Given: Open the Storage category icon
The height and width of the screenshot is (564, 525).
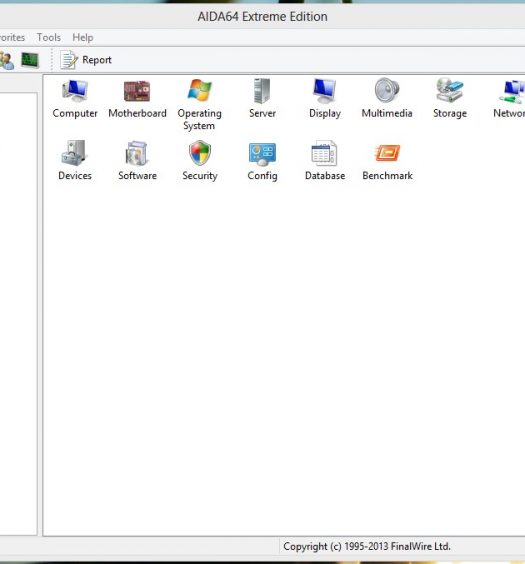Looking at the screenshot, I should click(x=449, y=90).
